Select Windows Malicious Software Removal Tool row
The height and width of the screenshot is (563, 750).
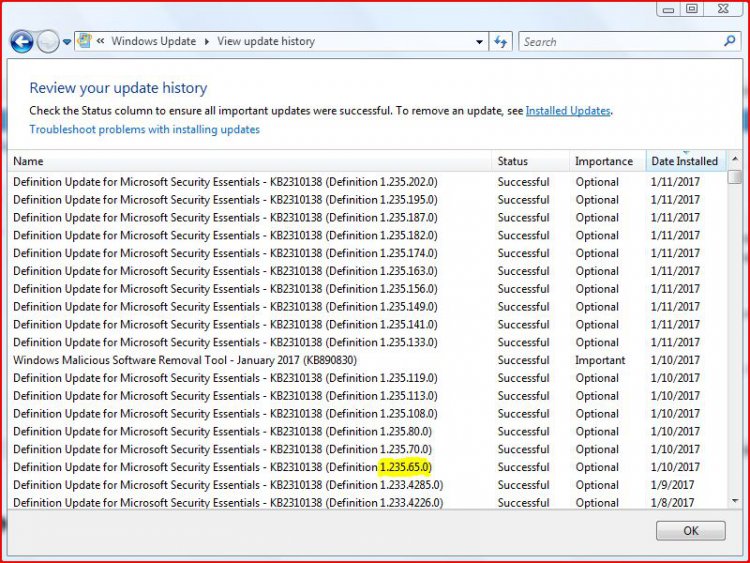coord(367,360)
